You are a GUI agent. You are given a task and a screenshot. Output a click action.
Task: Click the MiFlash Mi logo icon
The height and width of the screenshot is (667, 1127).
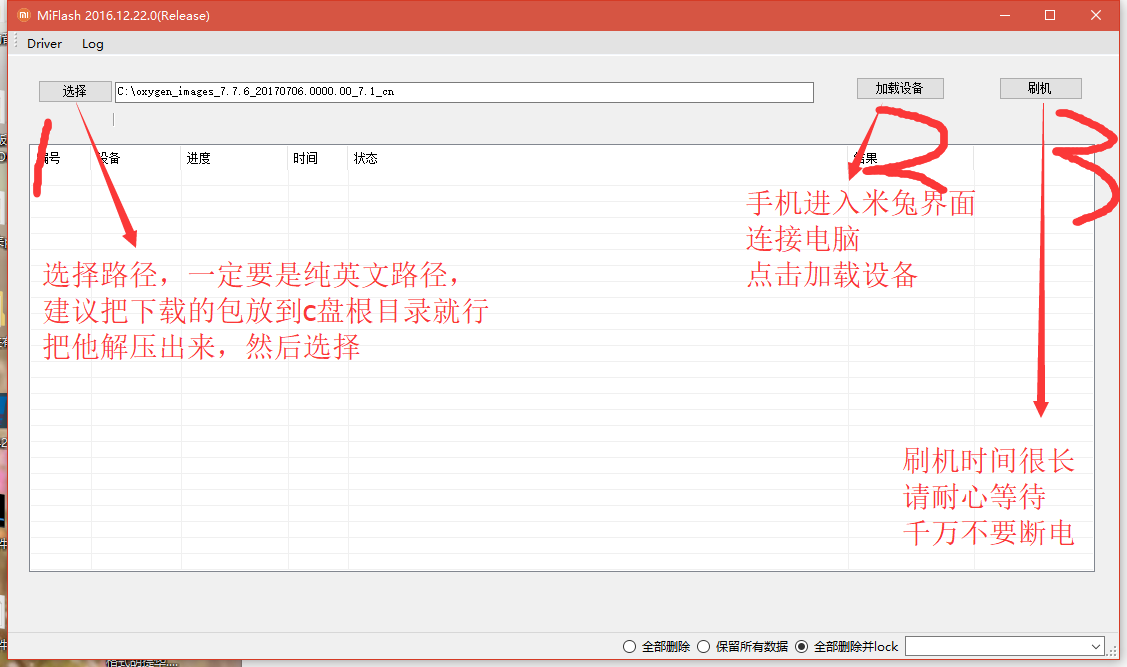(x=23, y=15)
